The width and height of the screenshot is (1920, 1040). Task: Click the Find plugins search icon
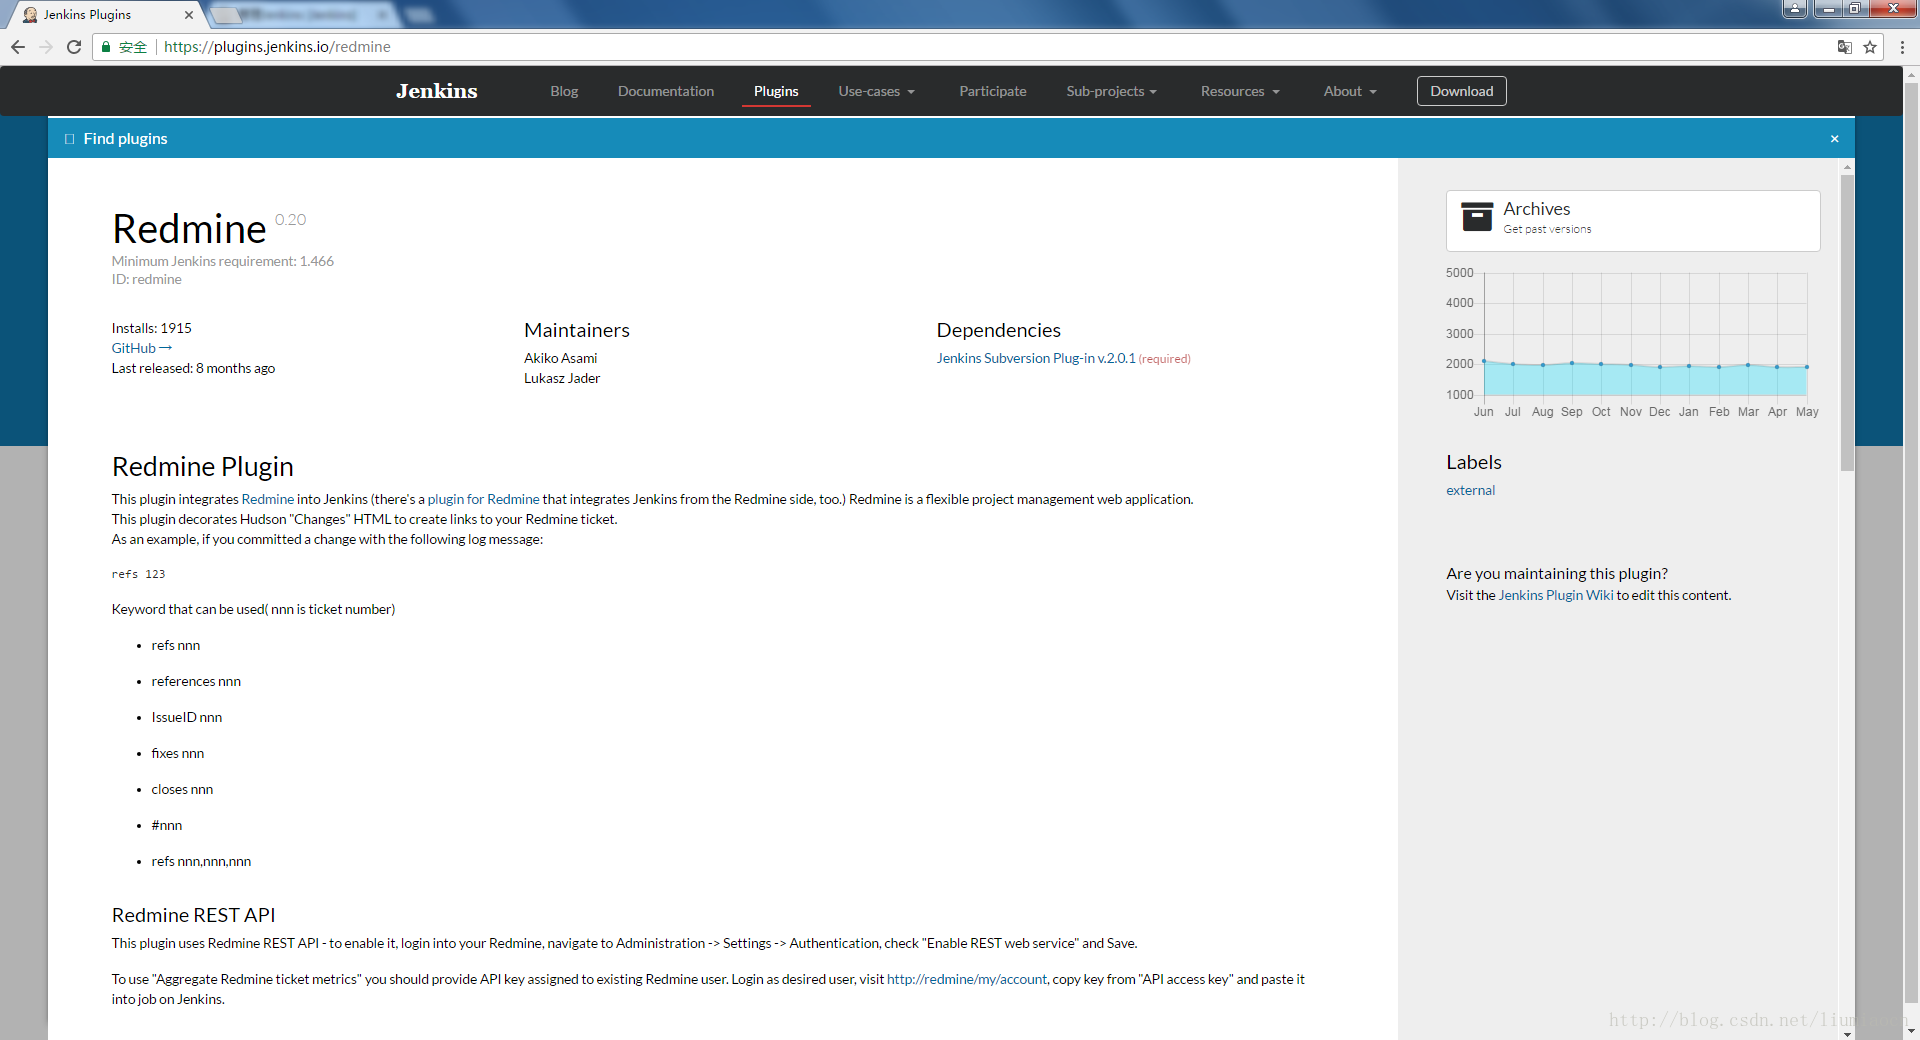tap(69, 139)
